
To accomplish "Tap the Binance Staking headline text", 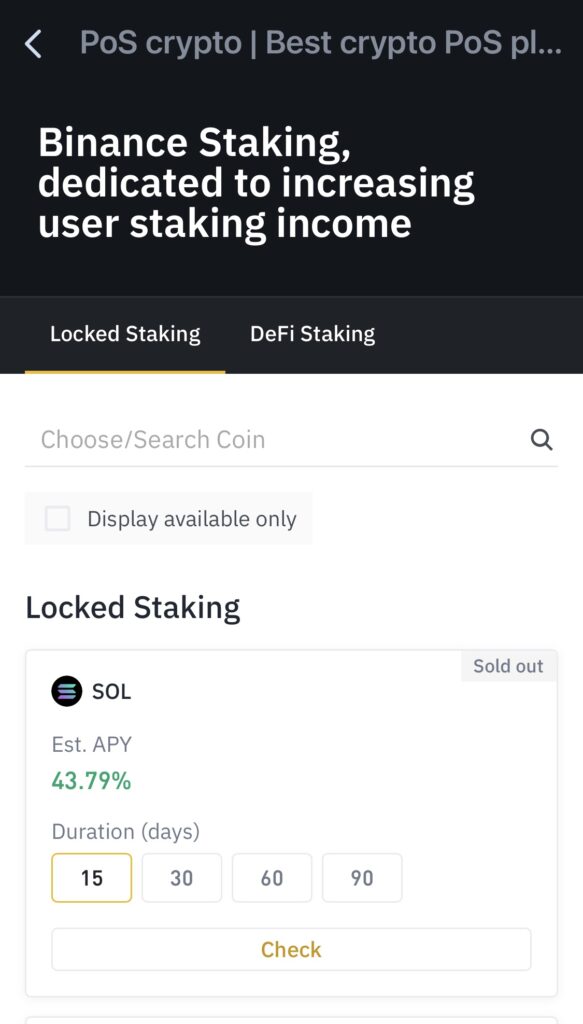I will [256, 183].
